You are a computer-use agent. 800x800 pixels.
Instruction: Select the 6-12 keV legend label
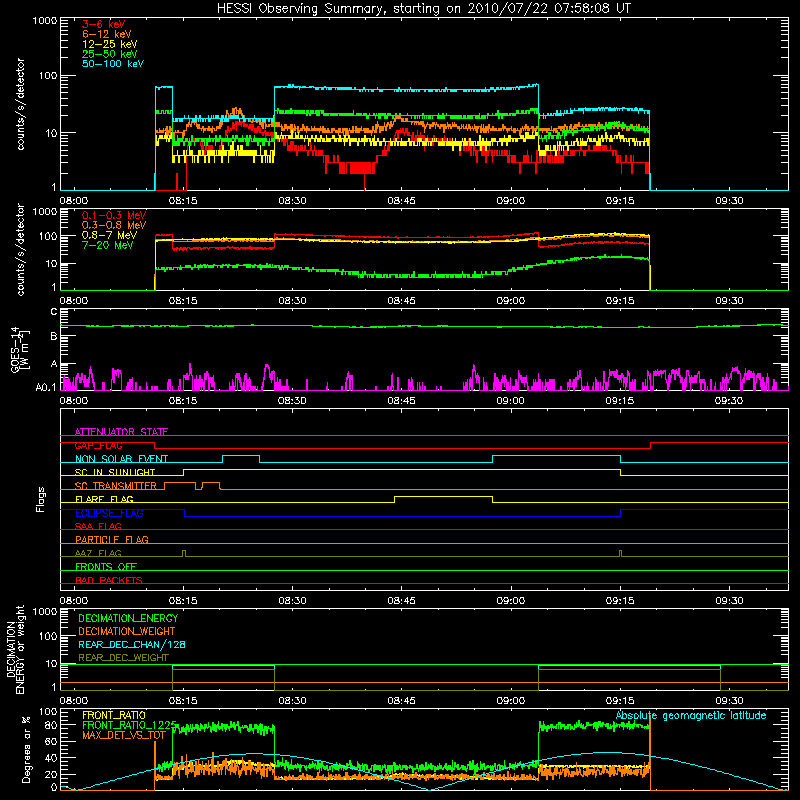107,34
